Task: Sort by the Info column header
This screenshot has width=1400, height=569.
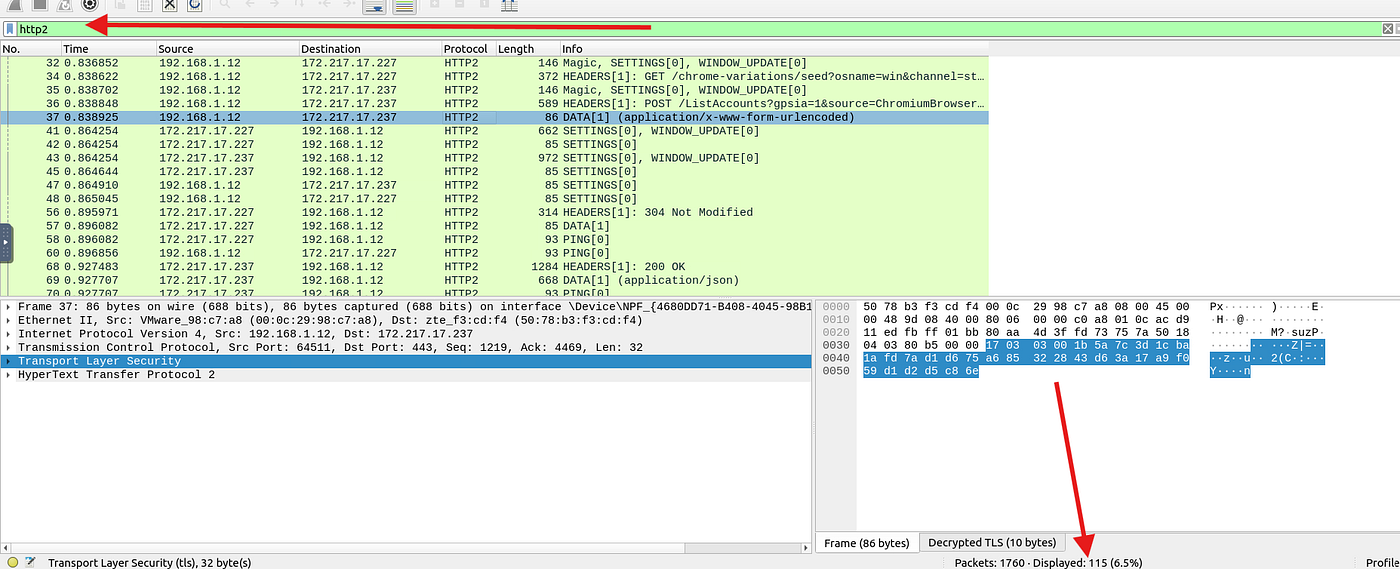Action: click(773, 49)
